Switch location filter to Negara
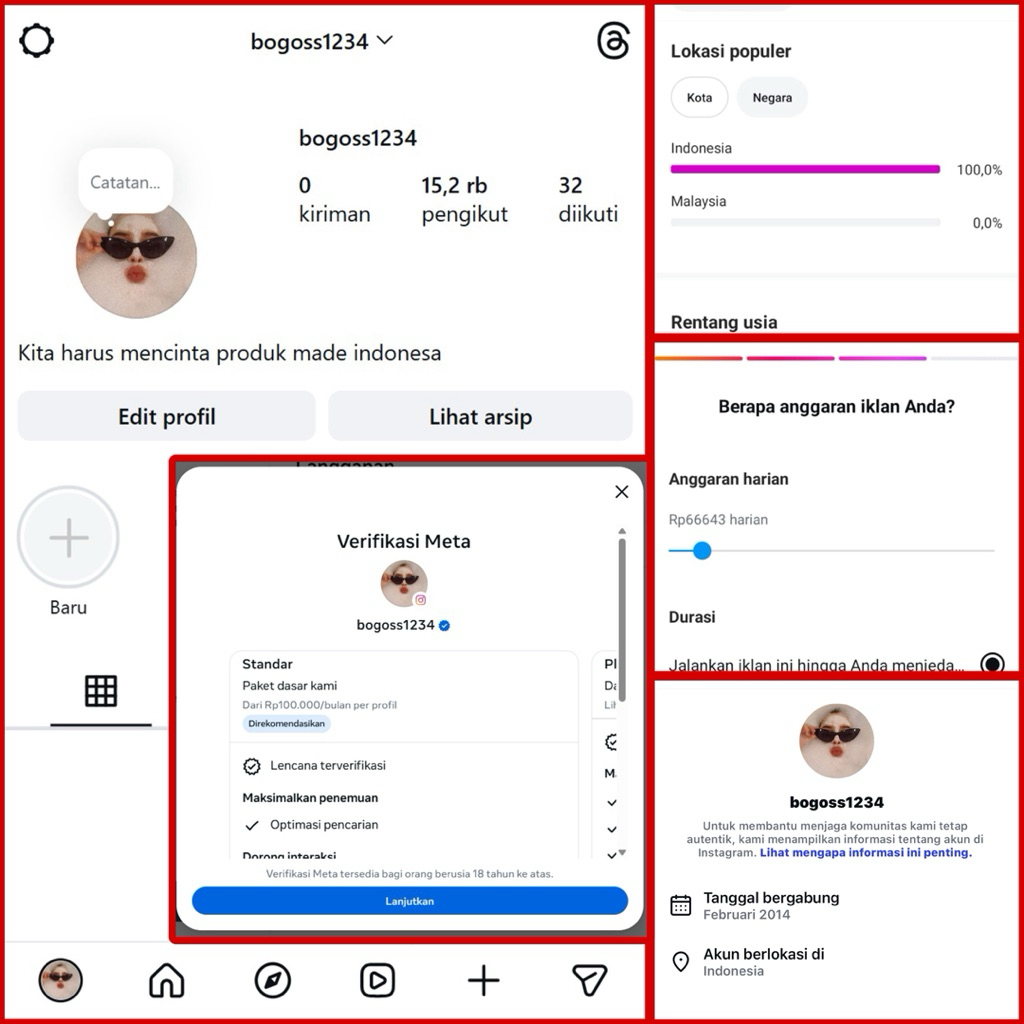Screen dimensions: 1024x1024 [x=772, y=97]
